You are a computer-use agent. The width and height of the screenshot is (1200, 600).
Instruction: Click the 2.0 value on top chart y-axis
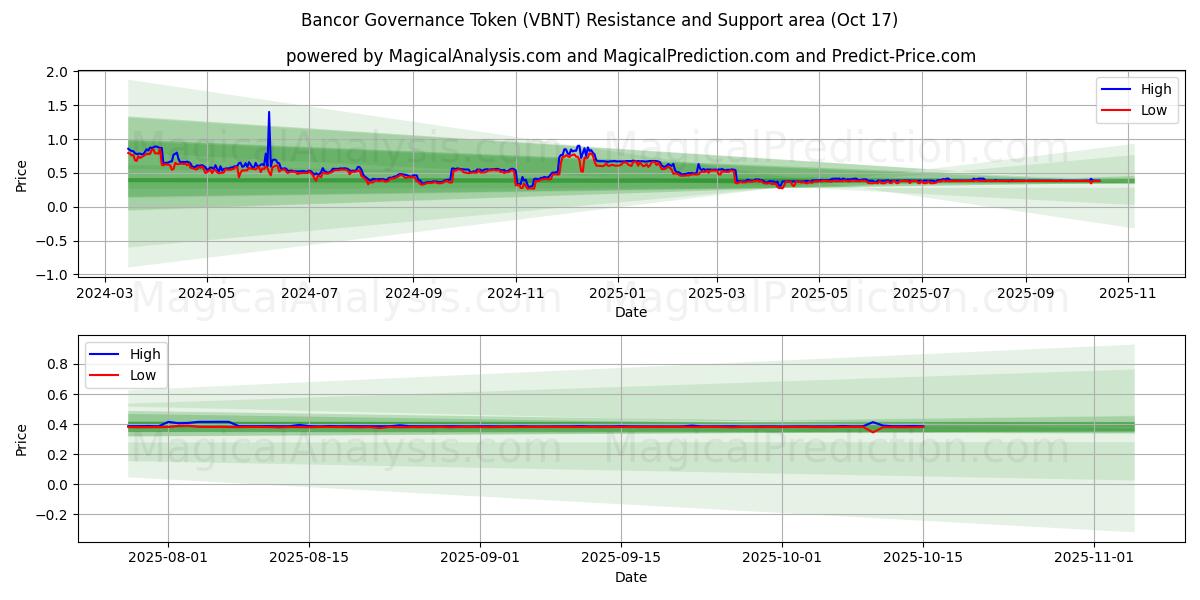58,72
